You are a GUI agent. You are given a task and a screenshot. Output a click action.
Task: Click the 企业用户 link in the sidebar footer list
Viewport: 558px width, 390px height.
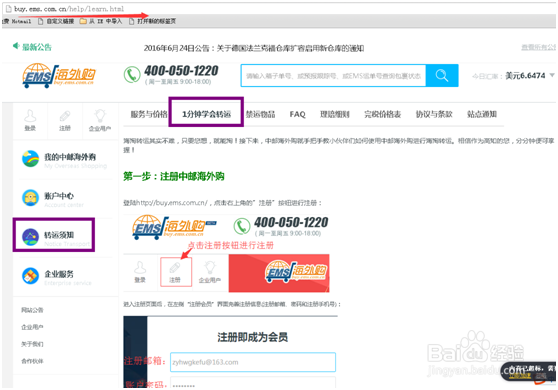tap(32, 327)
